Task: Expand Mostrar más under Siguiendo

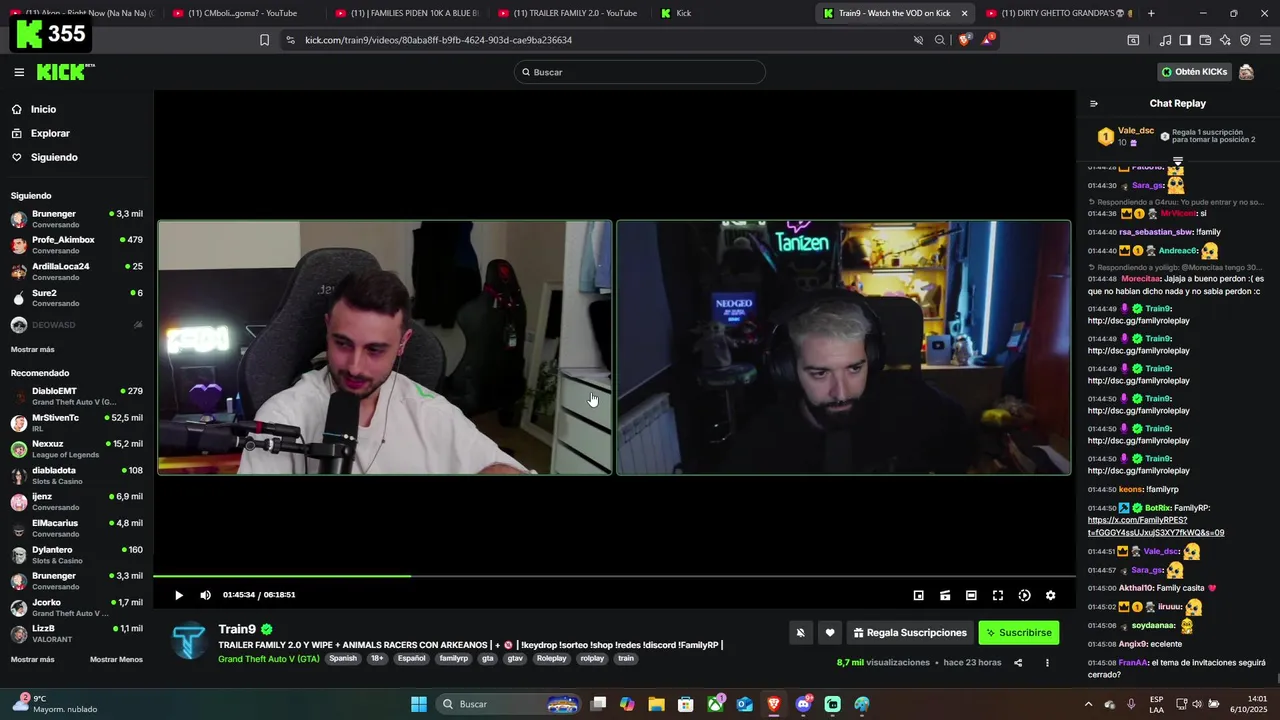Action: tap(32, 349)
